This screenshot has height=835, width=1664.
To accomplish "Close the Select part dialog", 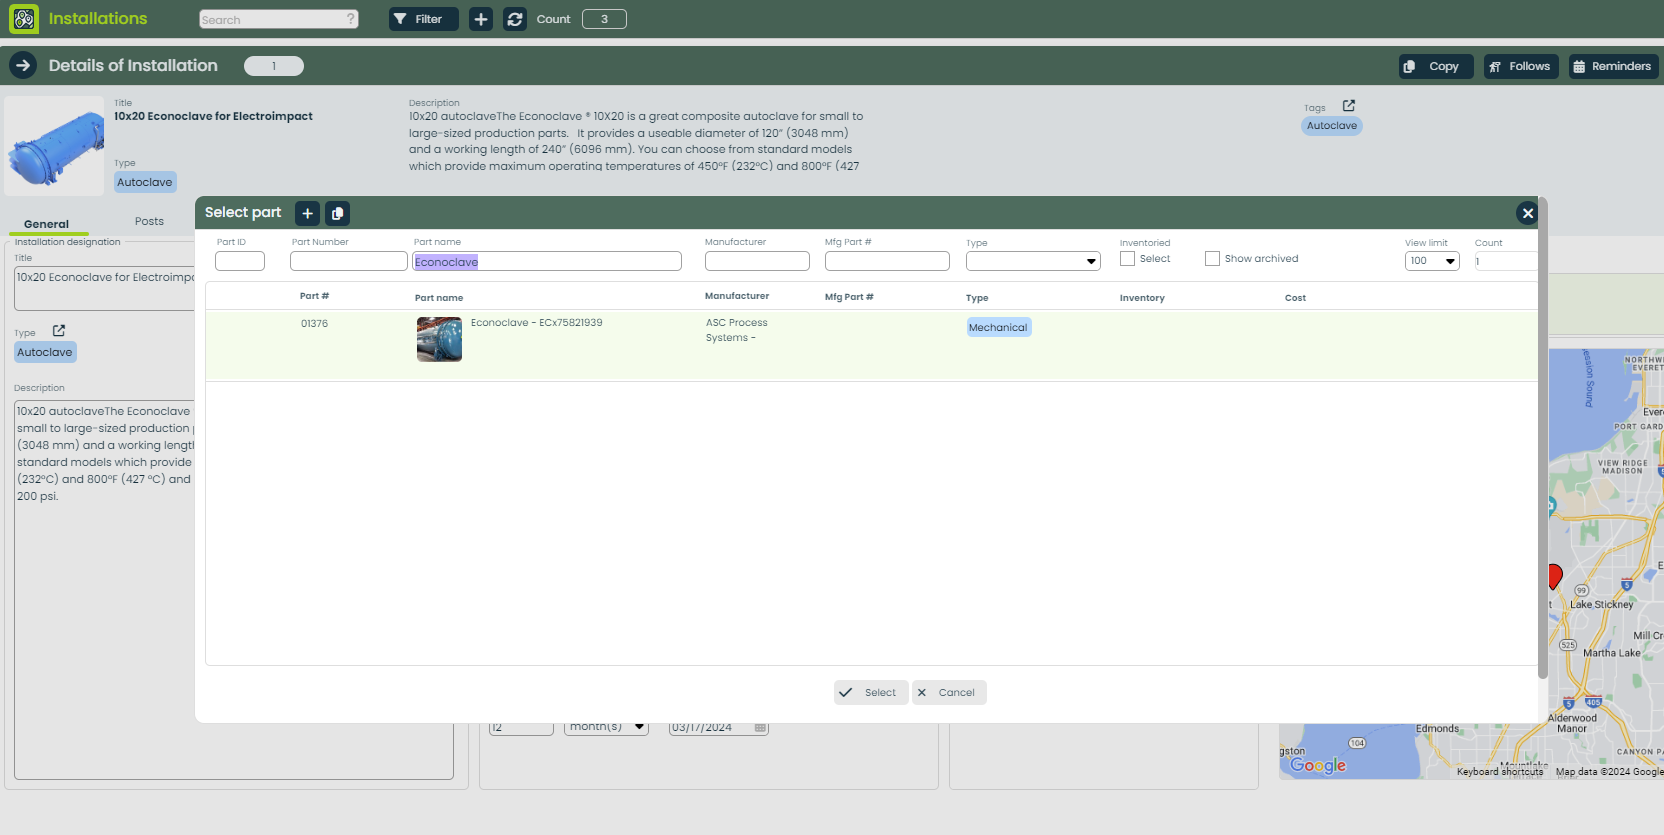I will pyautogui.click(x=1527, y=213).
